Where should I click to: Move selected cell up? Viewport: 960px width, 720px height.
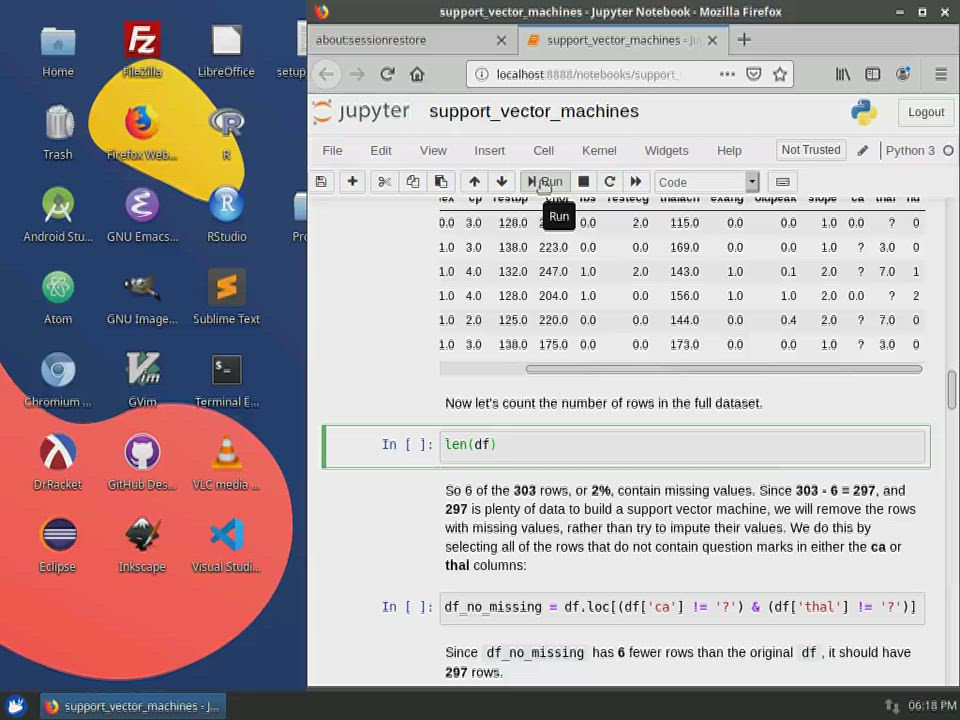tap(474, 182)
